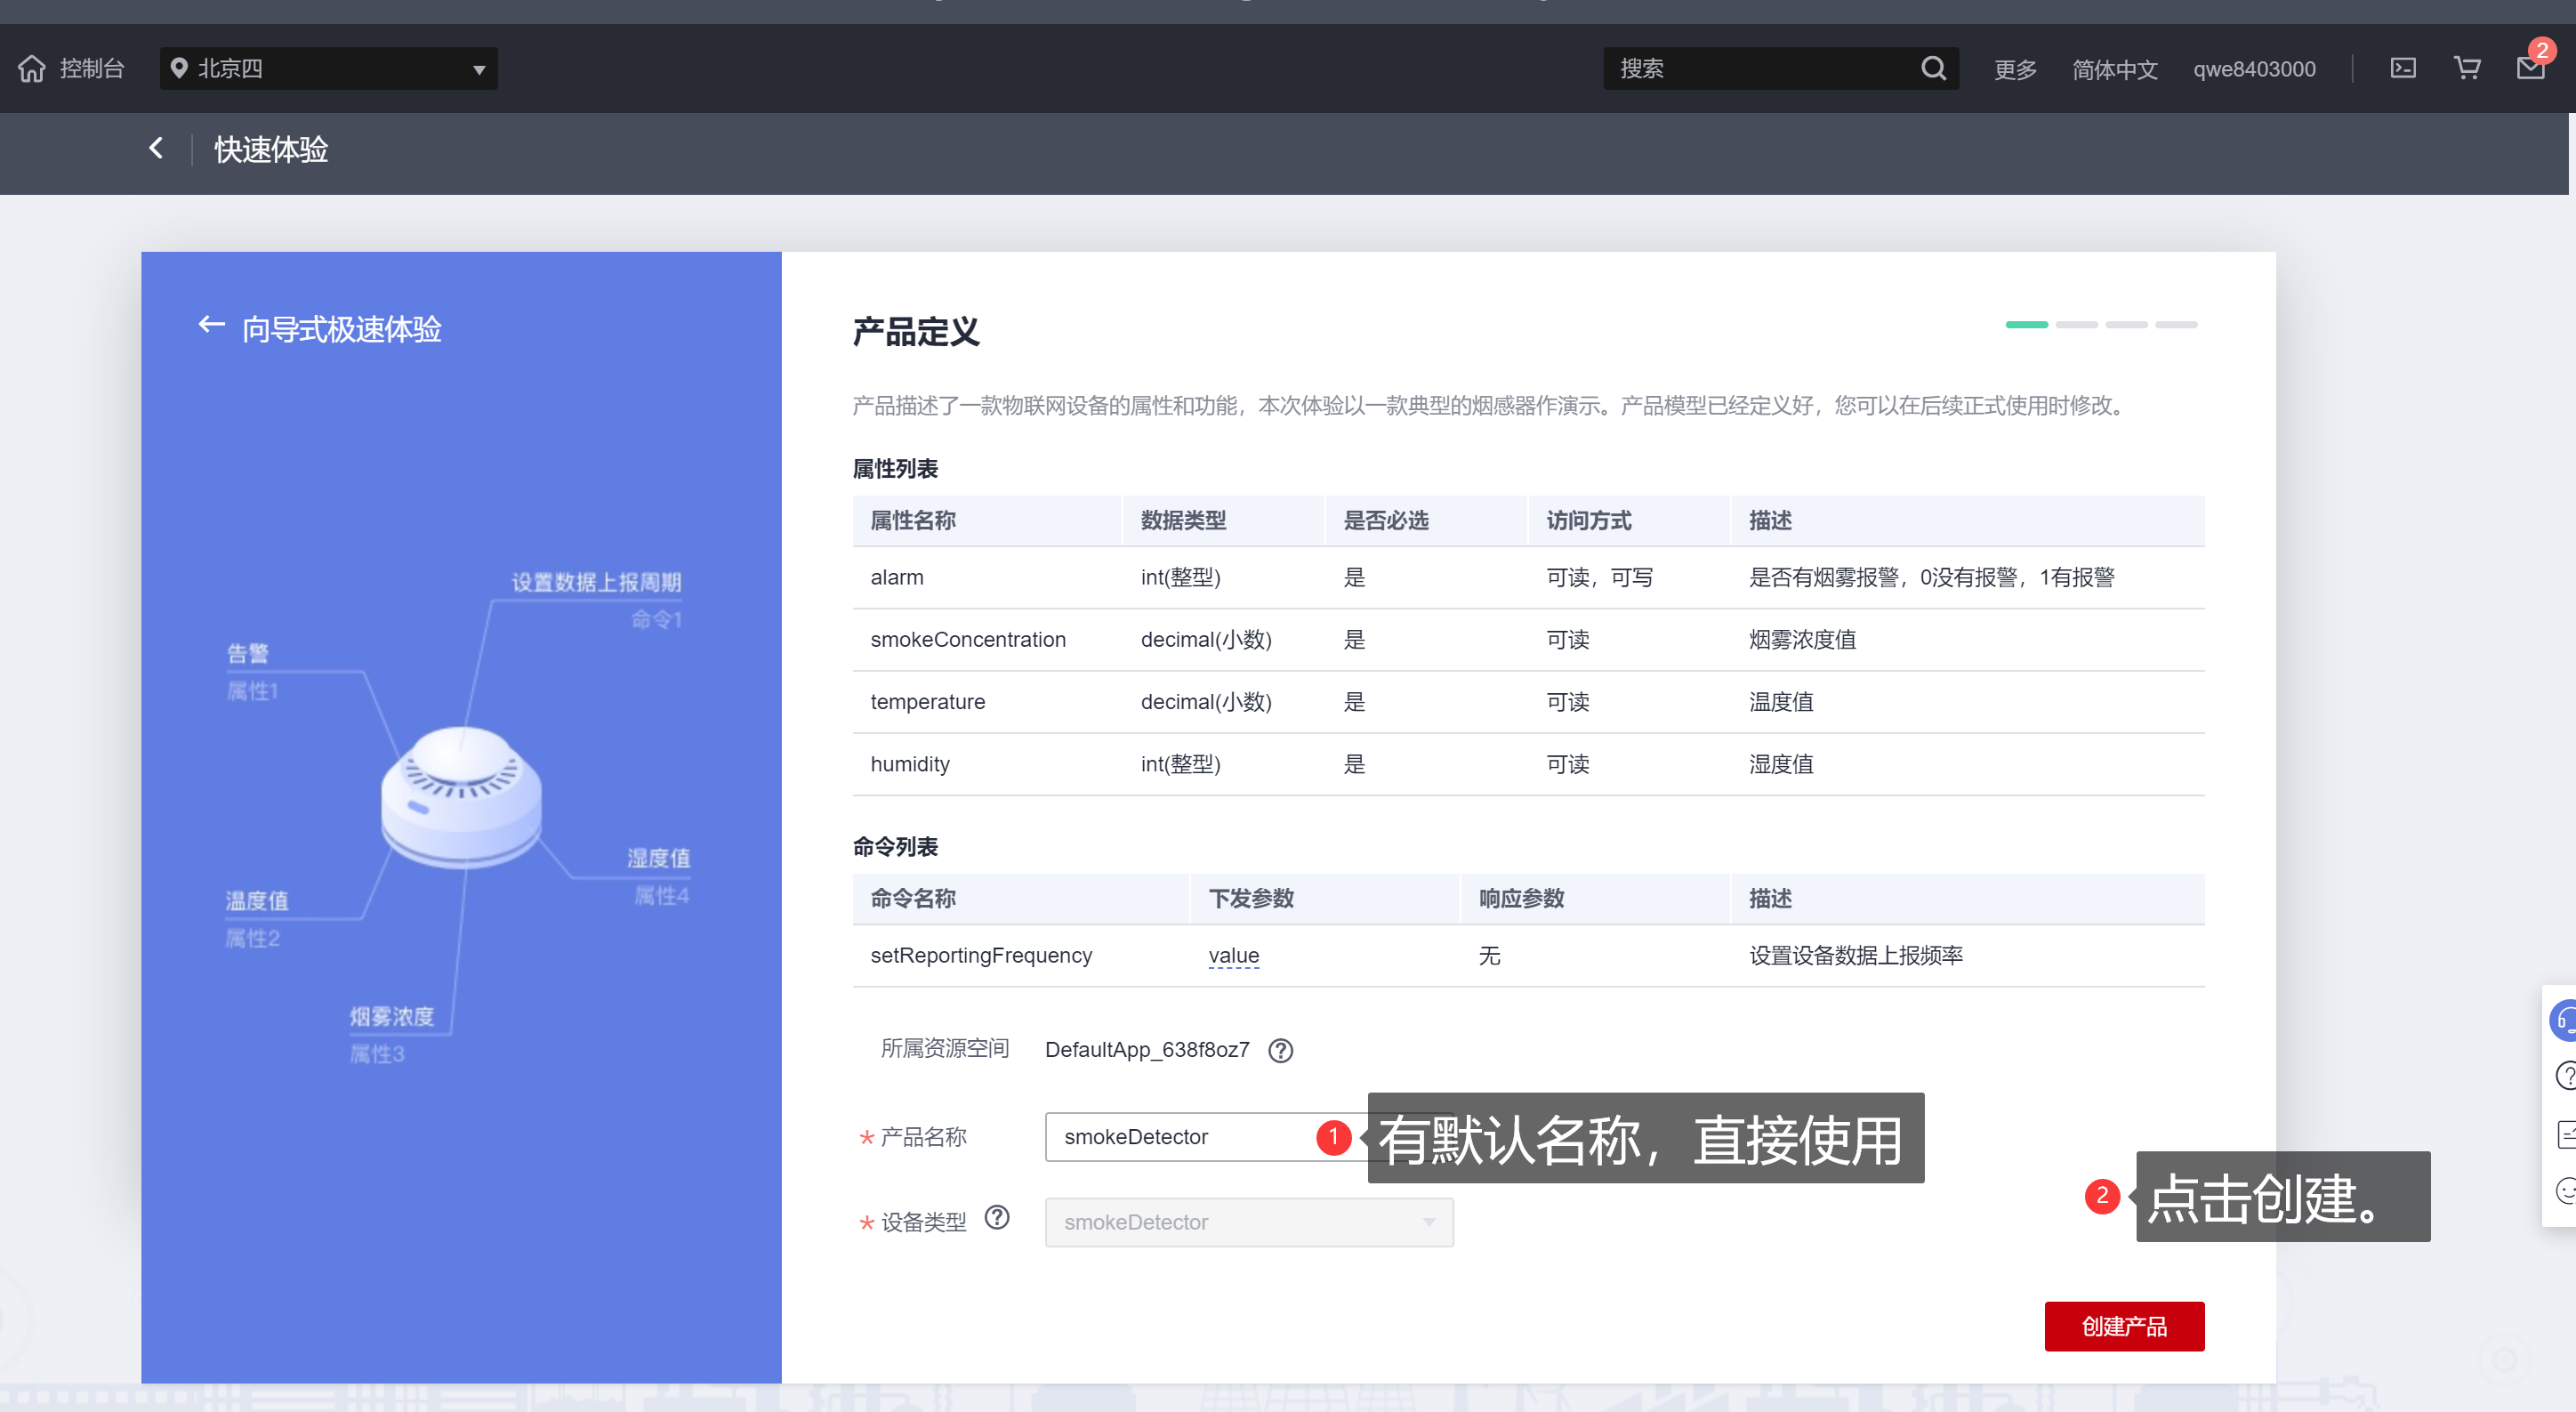Click the 创建产品 button
The height and width of the screenshot is (1412, 2576).
pyautogui.click(x=2123, y=1326)
